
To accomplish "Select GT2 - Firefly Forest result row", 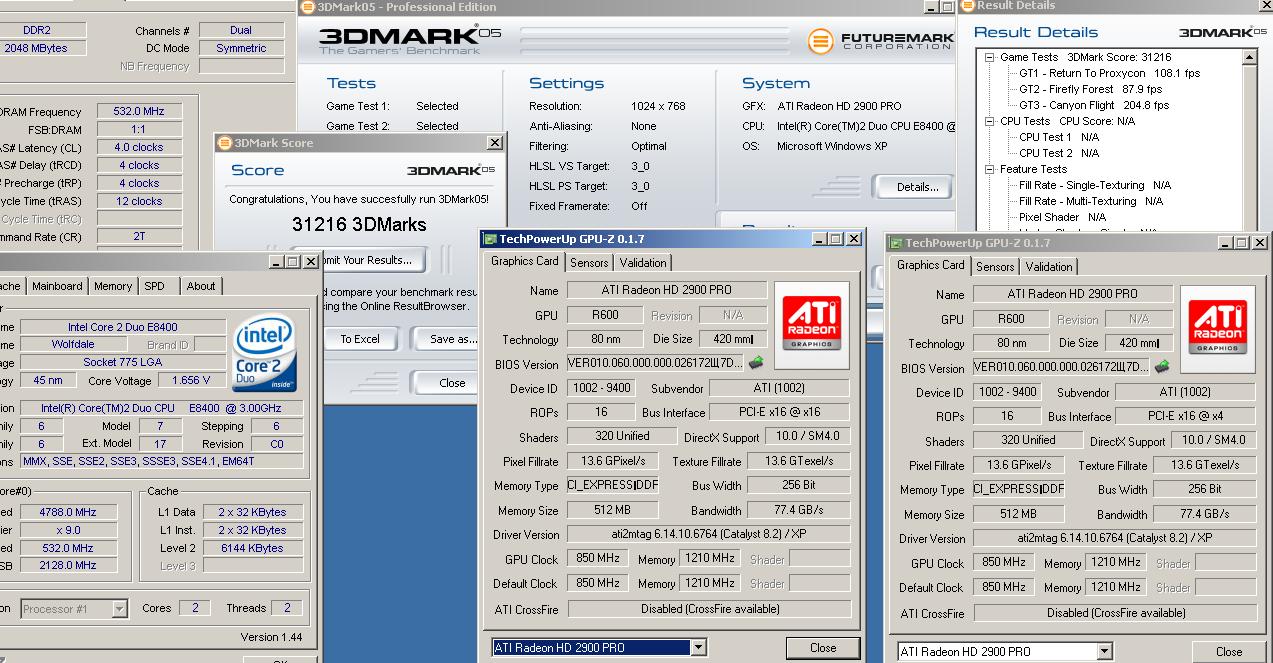I will [x=1090, y=89].
